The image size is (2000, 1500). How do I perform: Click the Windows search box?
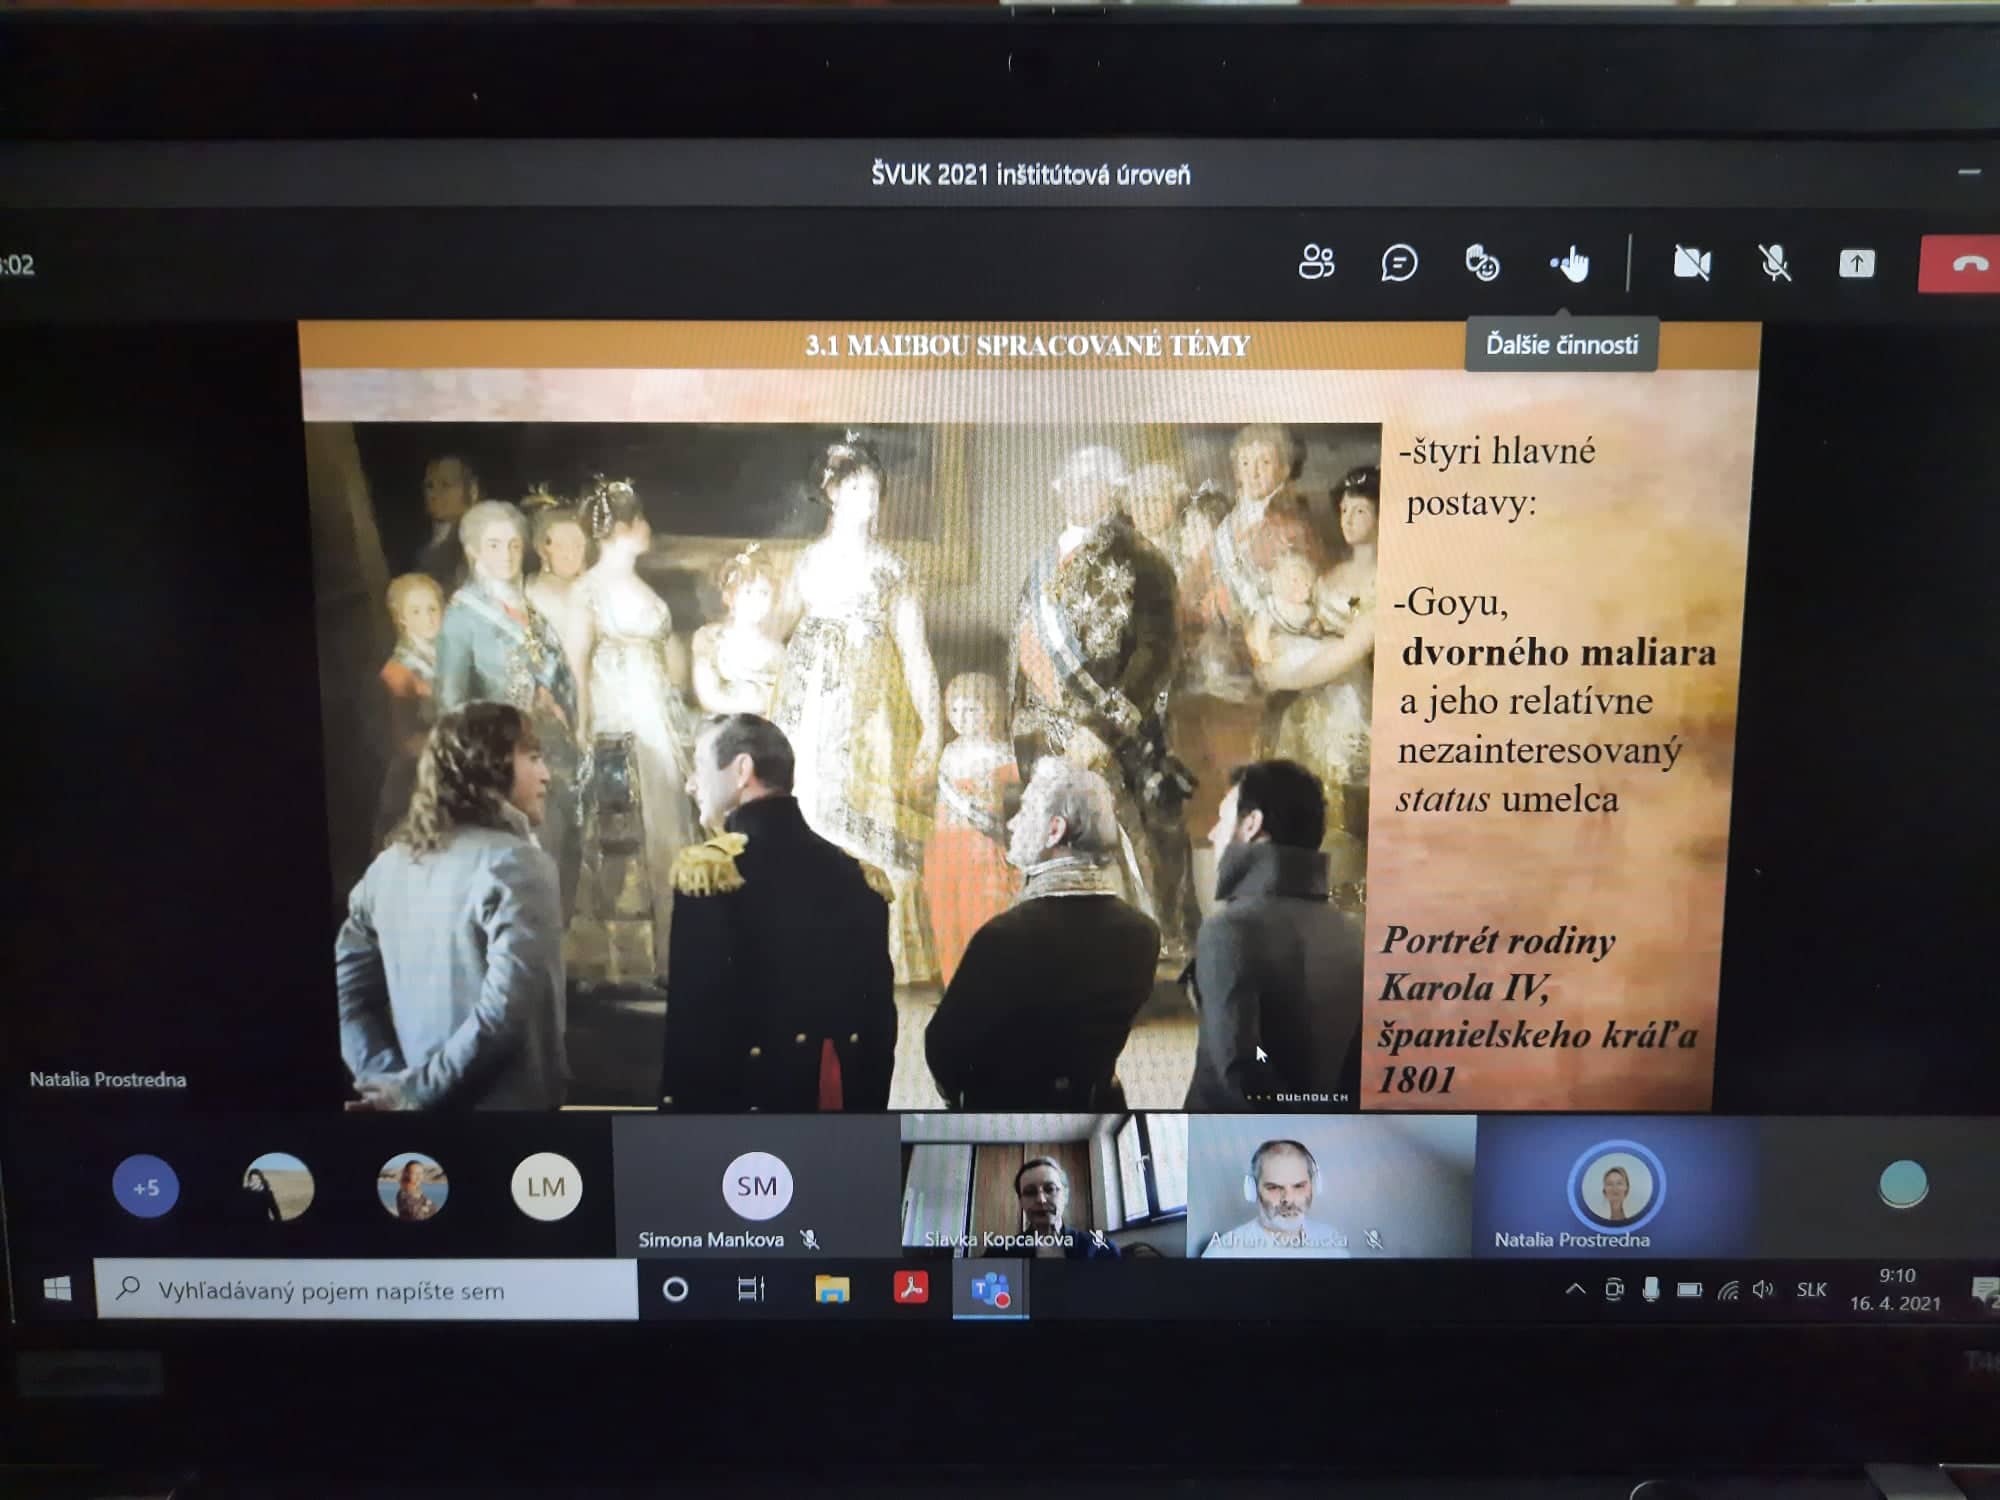(366, 1290)
